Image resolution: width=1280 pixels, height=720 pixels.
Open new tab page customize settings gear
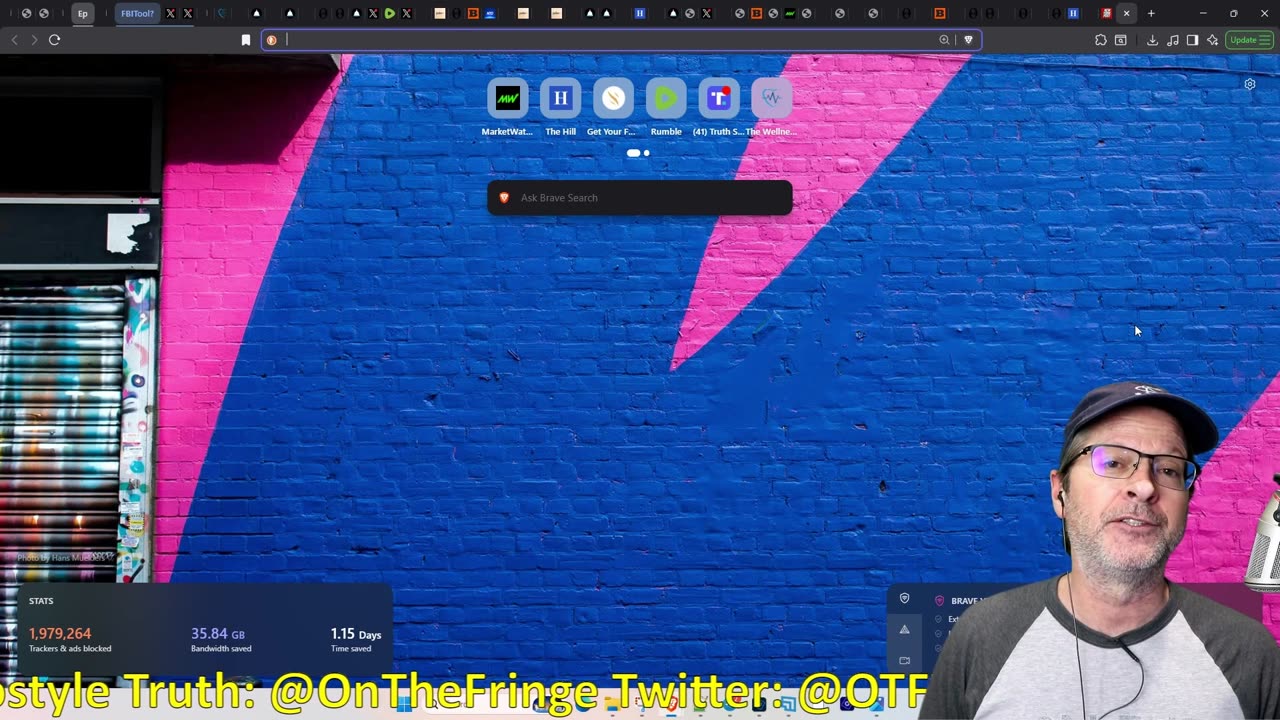[x=1249, y=84]
